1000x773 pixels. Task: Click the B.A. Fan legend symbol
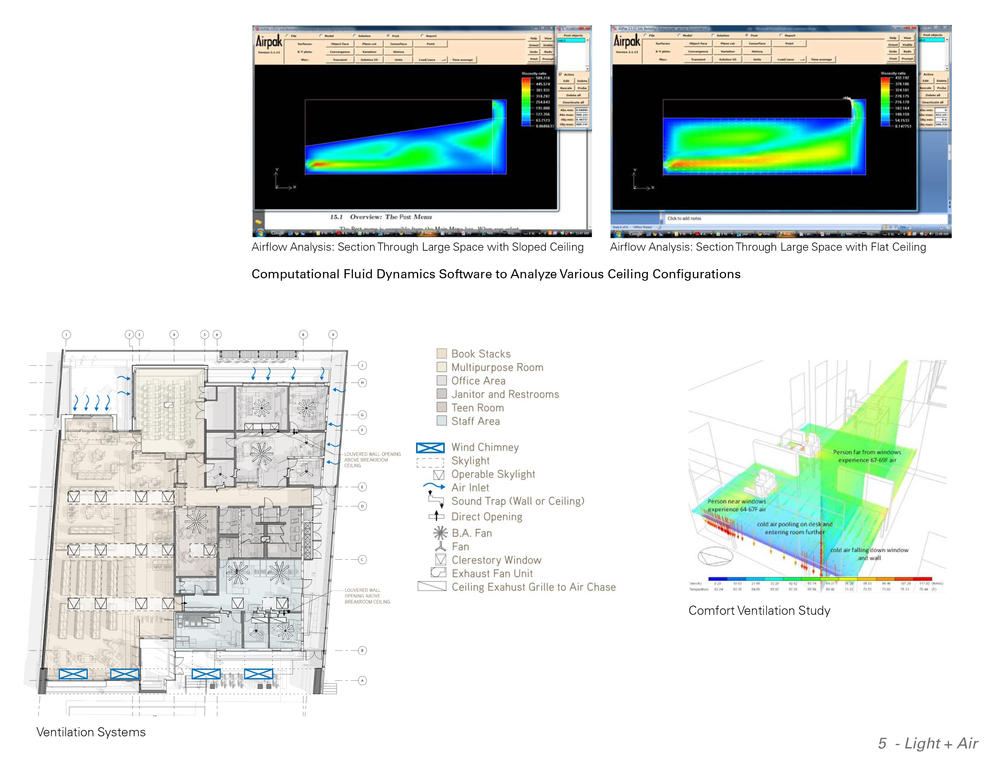[x=439, y=533]
